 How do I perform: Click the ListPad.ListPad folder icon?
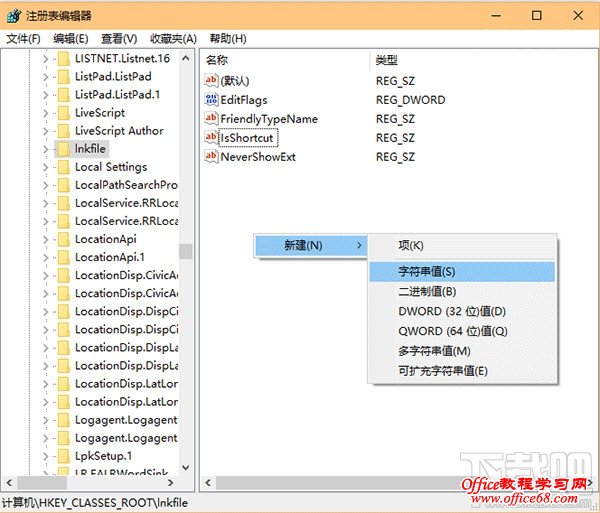64,77
